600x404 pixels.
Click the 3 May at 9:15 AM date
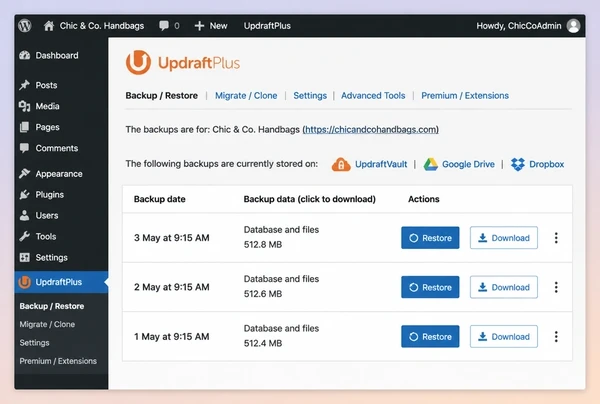point(171,238)
